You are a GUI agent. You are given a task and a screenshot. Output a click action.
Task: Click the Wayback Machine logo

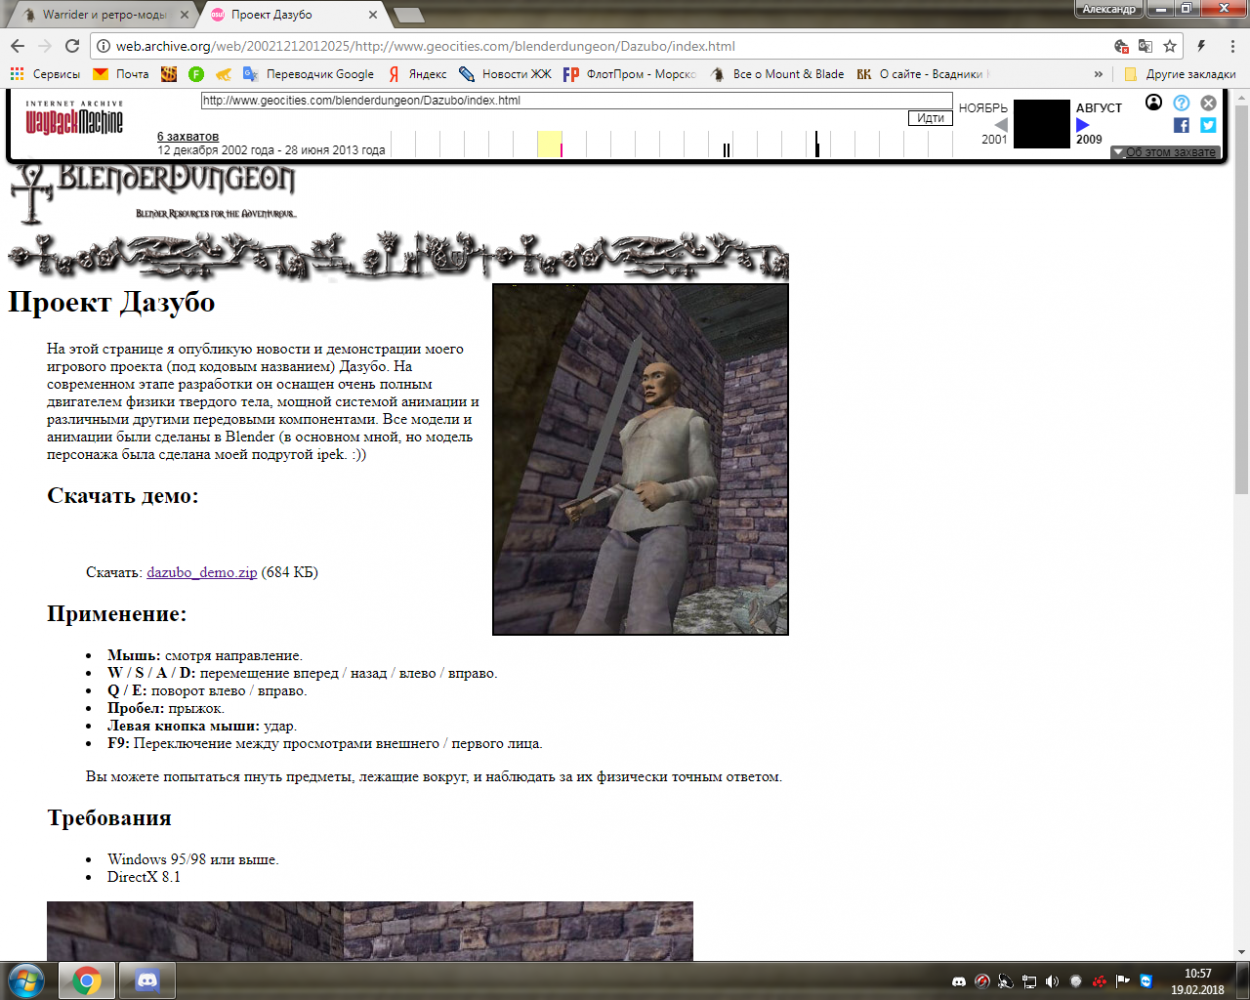click(x=74, y=119)
